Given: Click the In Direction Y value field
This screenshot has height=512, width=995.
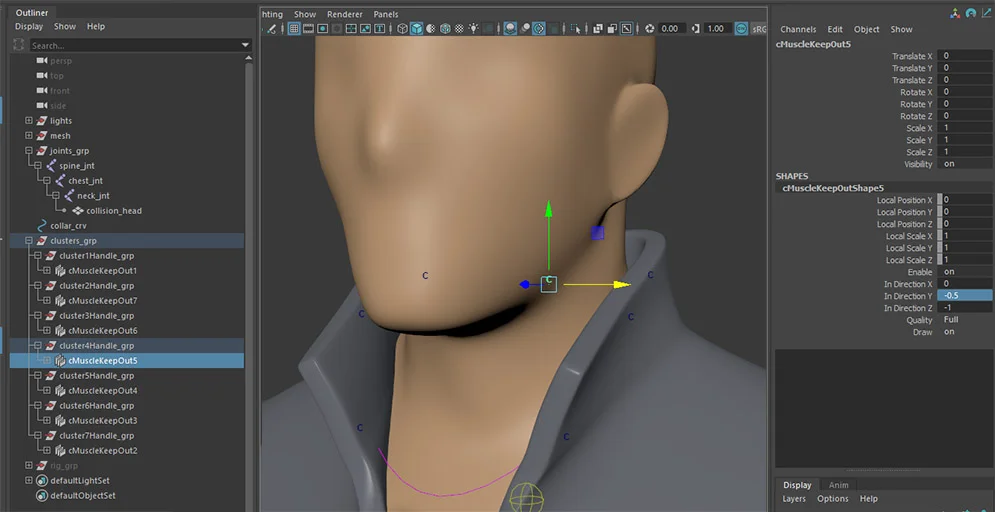Looking at the screenshot, I should pos(966,296).
